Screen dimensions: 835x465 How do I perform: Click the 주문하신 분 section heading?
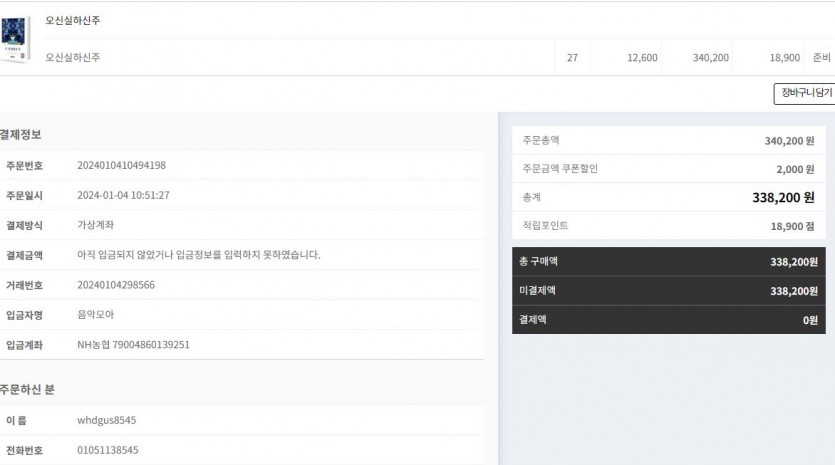tap(27, 389)
